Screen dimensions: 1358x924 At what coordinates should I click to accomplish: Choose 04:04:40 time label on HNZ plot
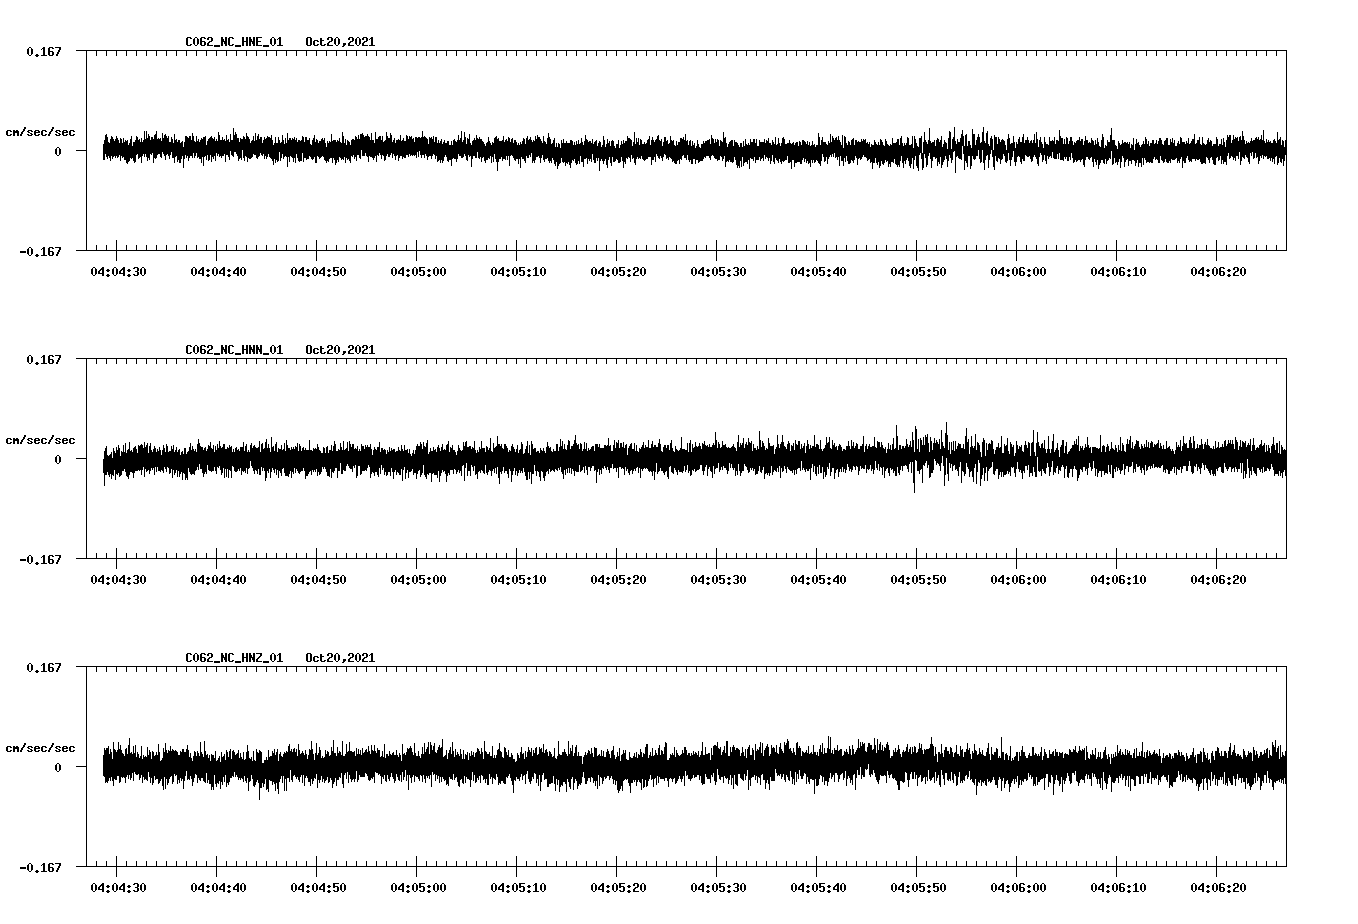click(218, 887)
